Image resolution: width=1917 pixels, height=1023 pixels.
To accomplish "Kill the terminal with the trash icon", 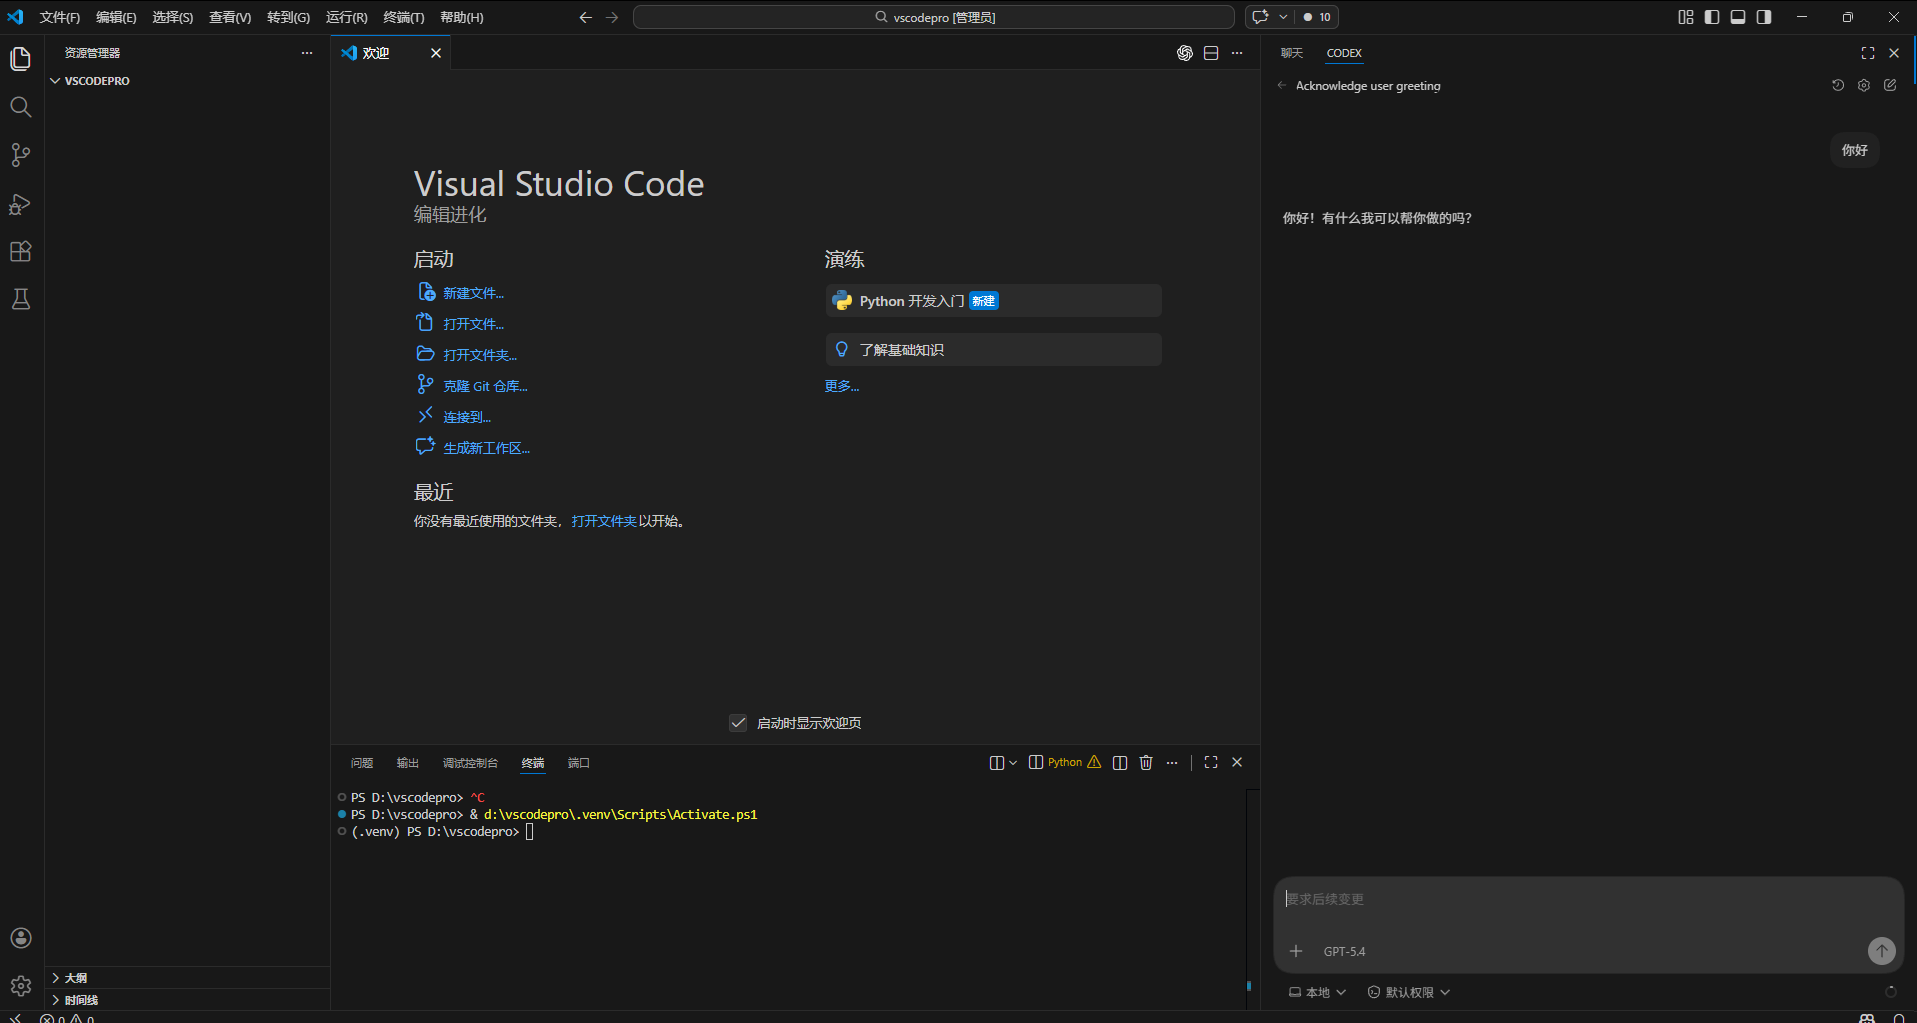I will tap(1146, 762).
